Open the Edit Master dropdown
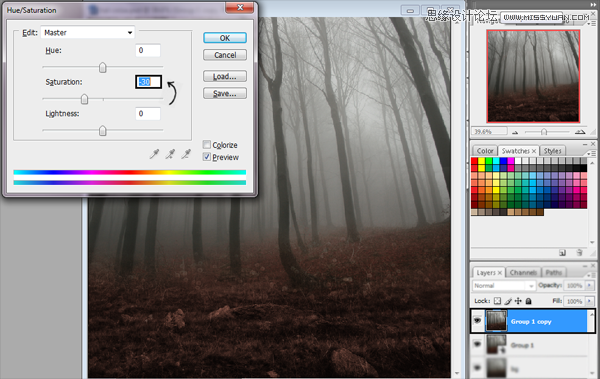 click(88, 33)
